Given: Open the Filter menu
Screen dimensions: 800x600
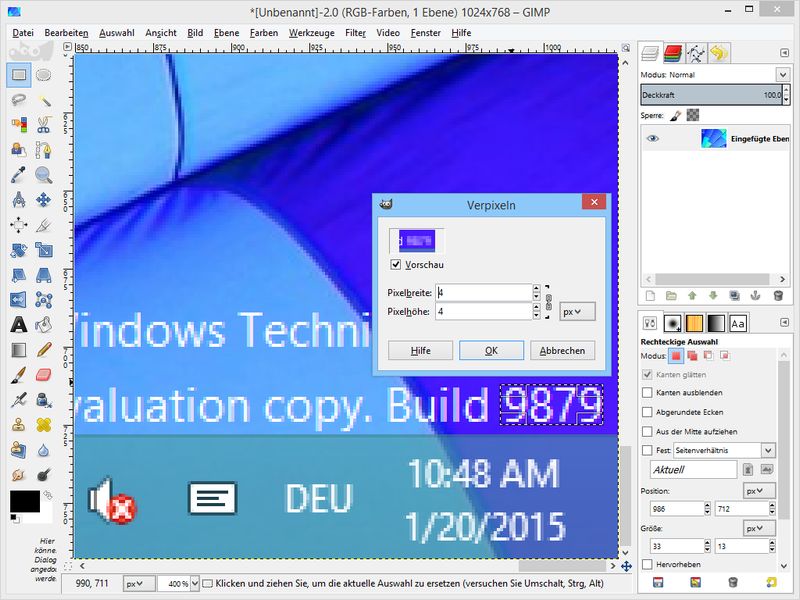Looking at the screenshot, I should 355,33.
